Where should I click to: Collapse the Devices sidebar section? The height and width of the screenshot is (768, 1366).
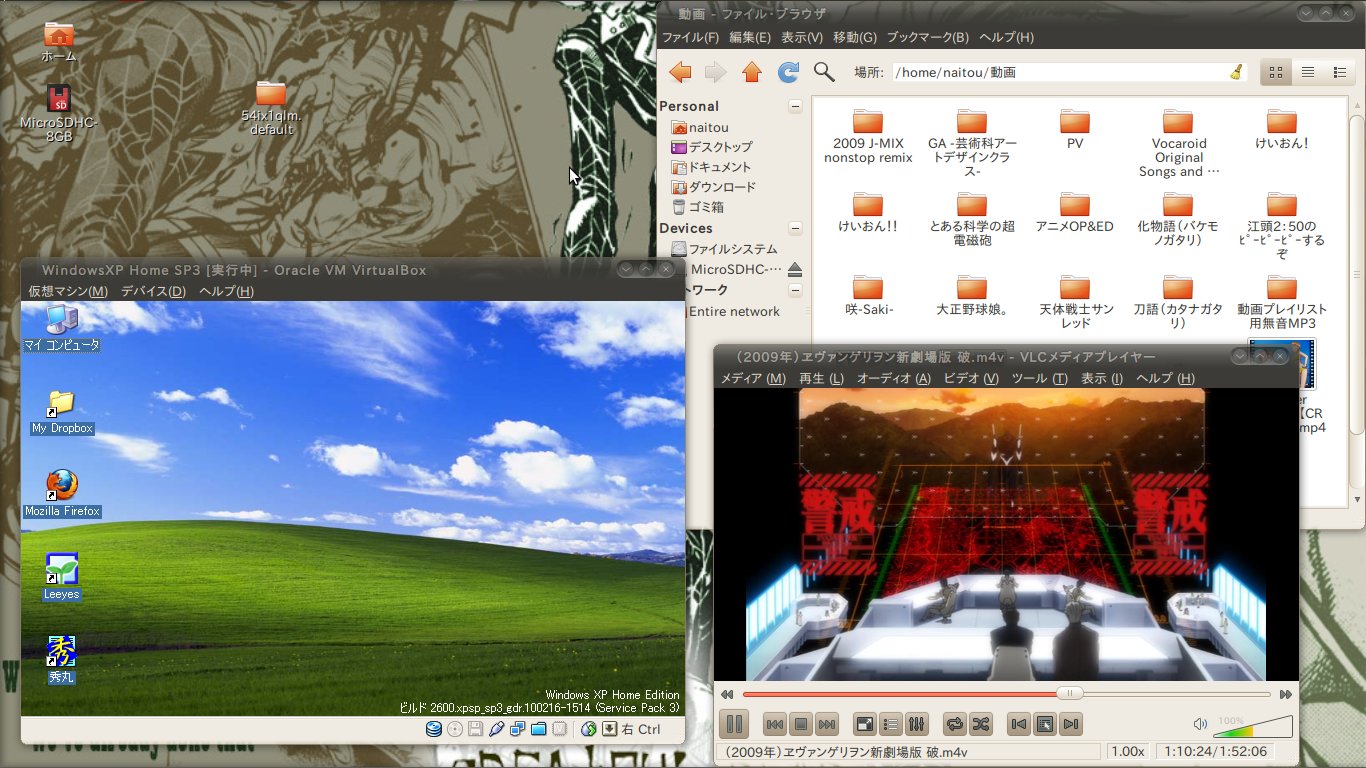(x=795, y=228)
